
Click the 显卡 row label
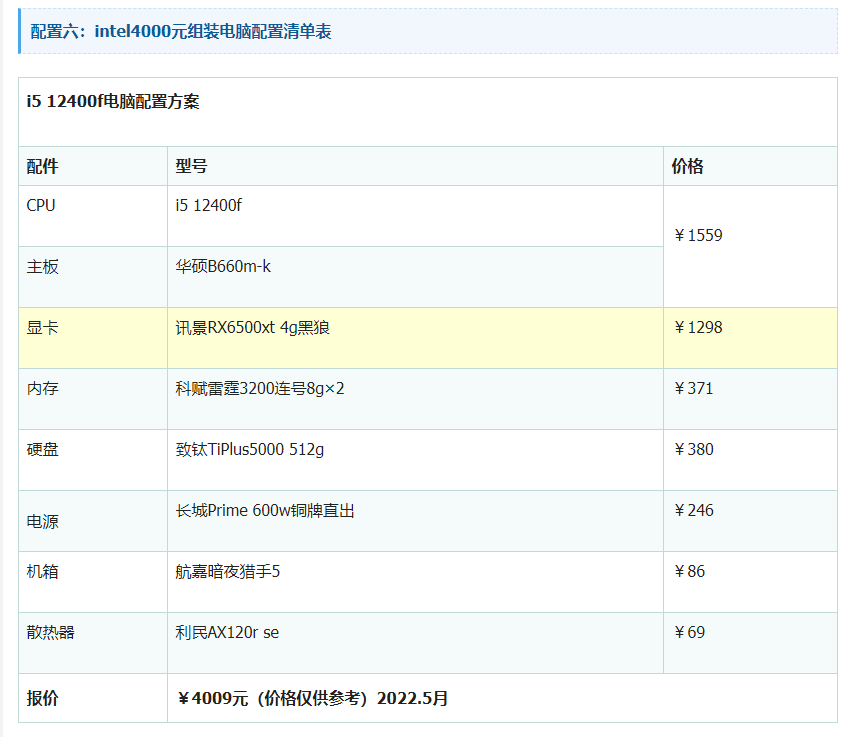tap(43, 327)
